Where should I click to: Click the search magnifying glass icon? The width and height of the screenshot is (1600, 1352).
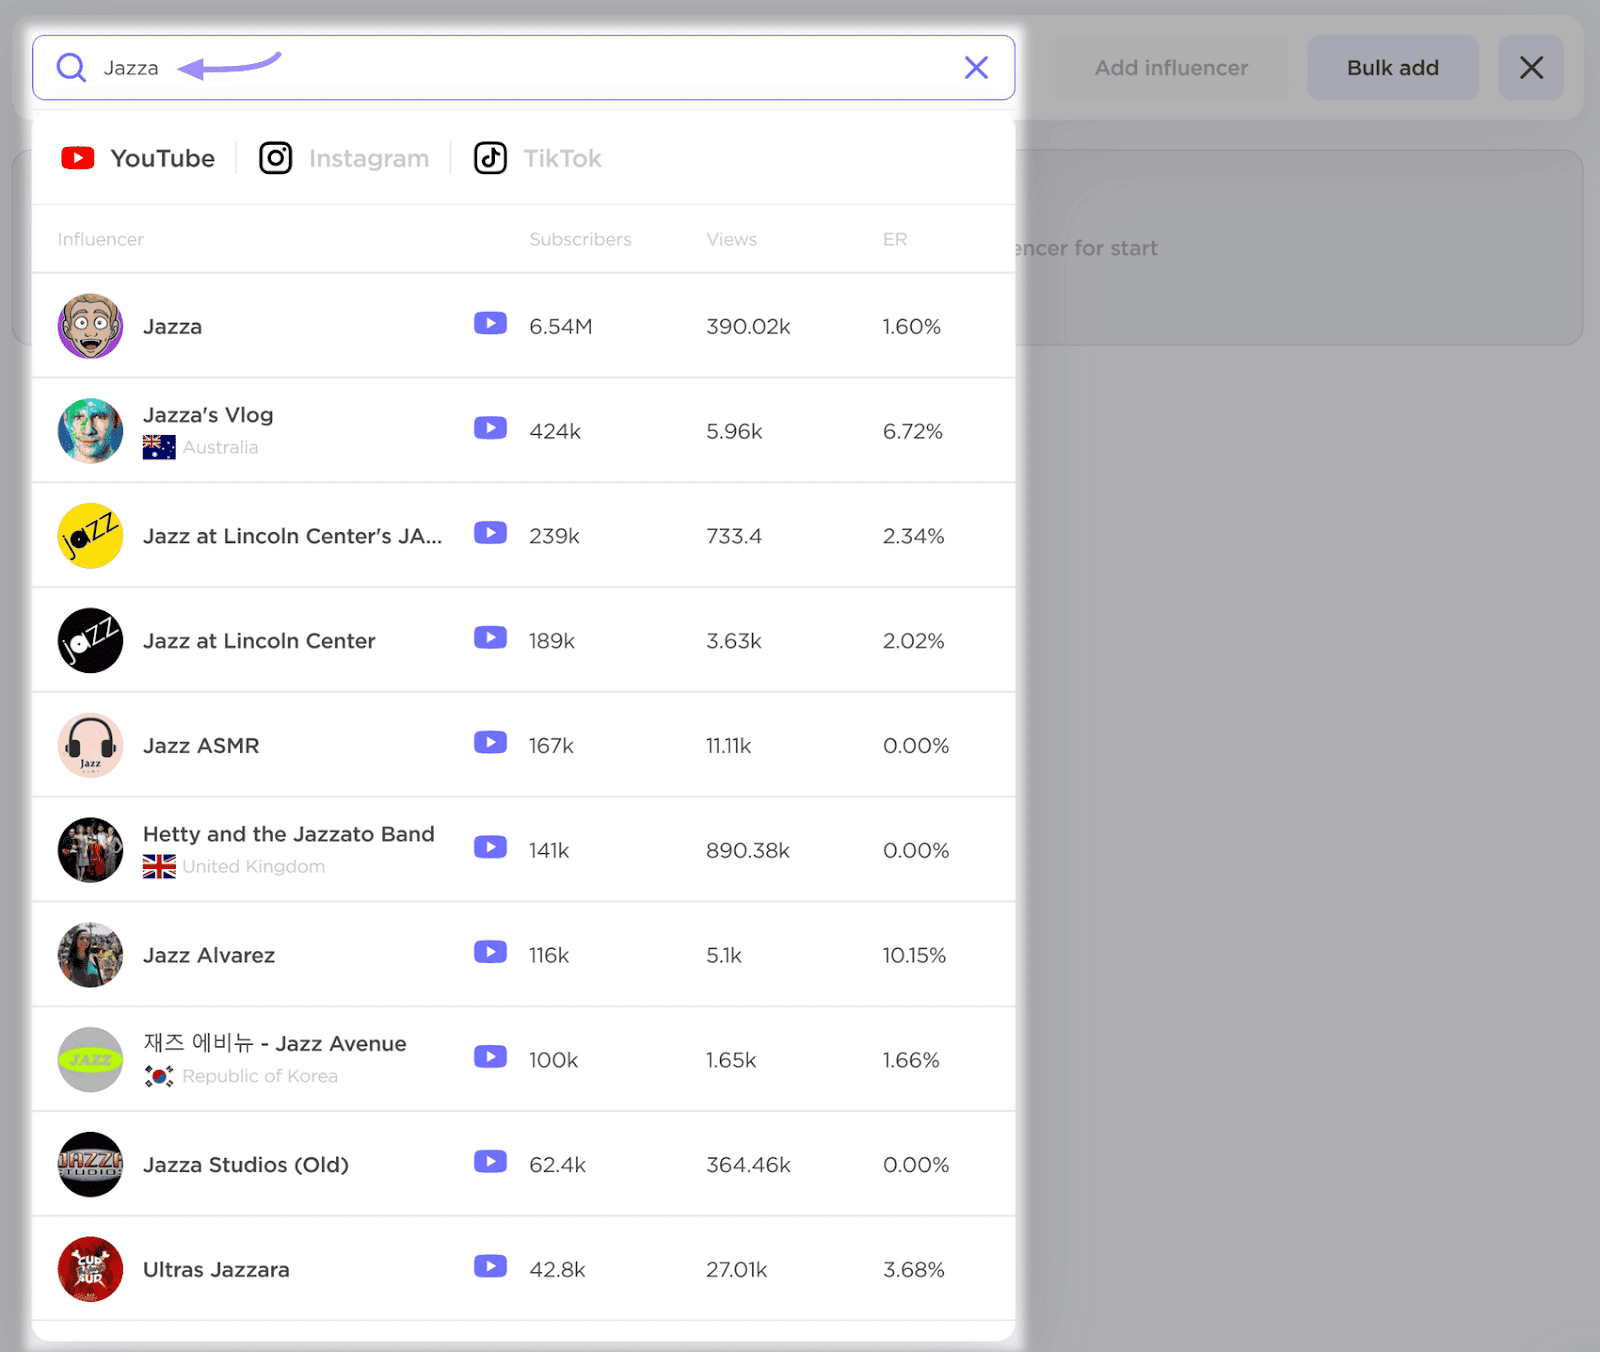[x=70, y=67]
